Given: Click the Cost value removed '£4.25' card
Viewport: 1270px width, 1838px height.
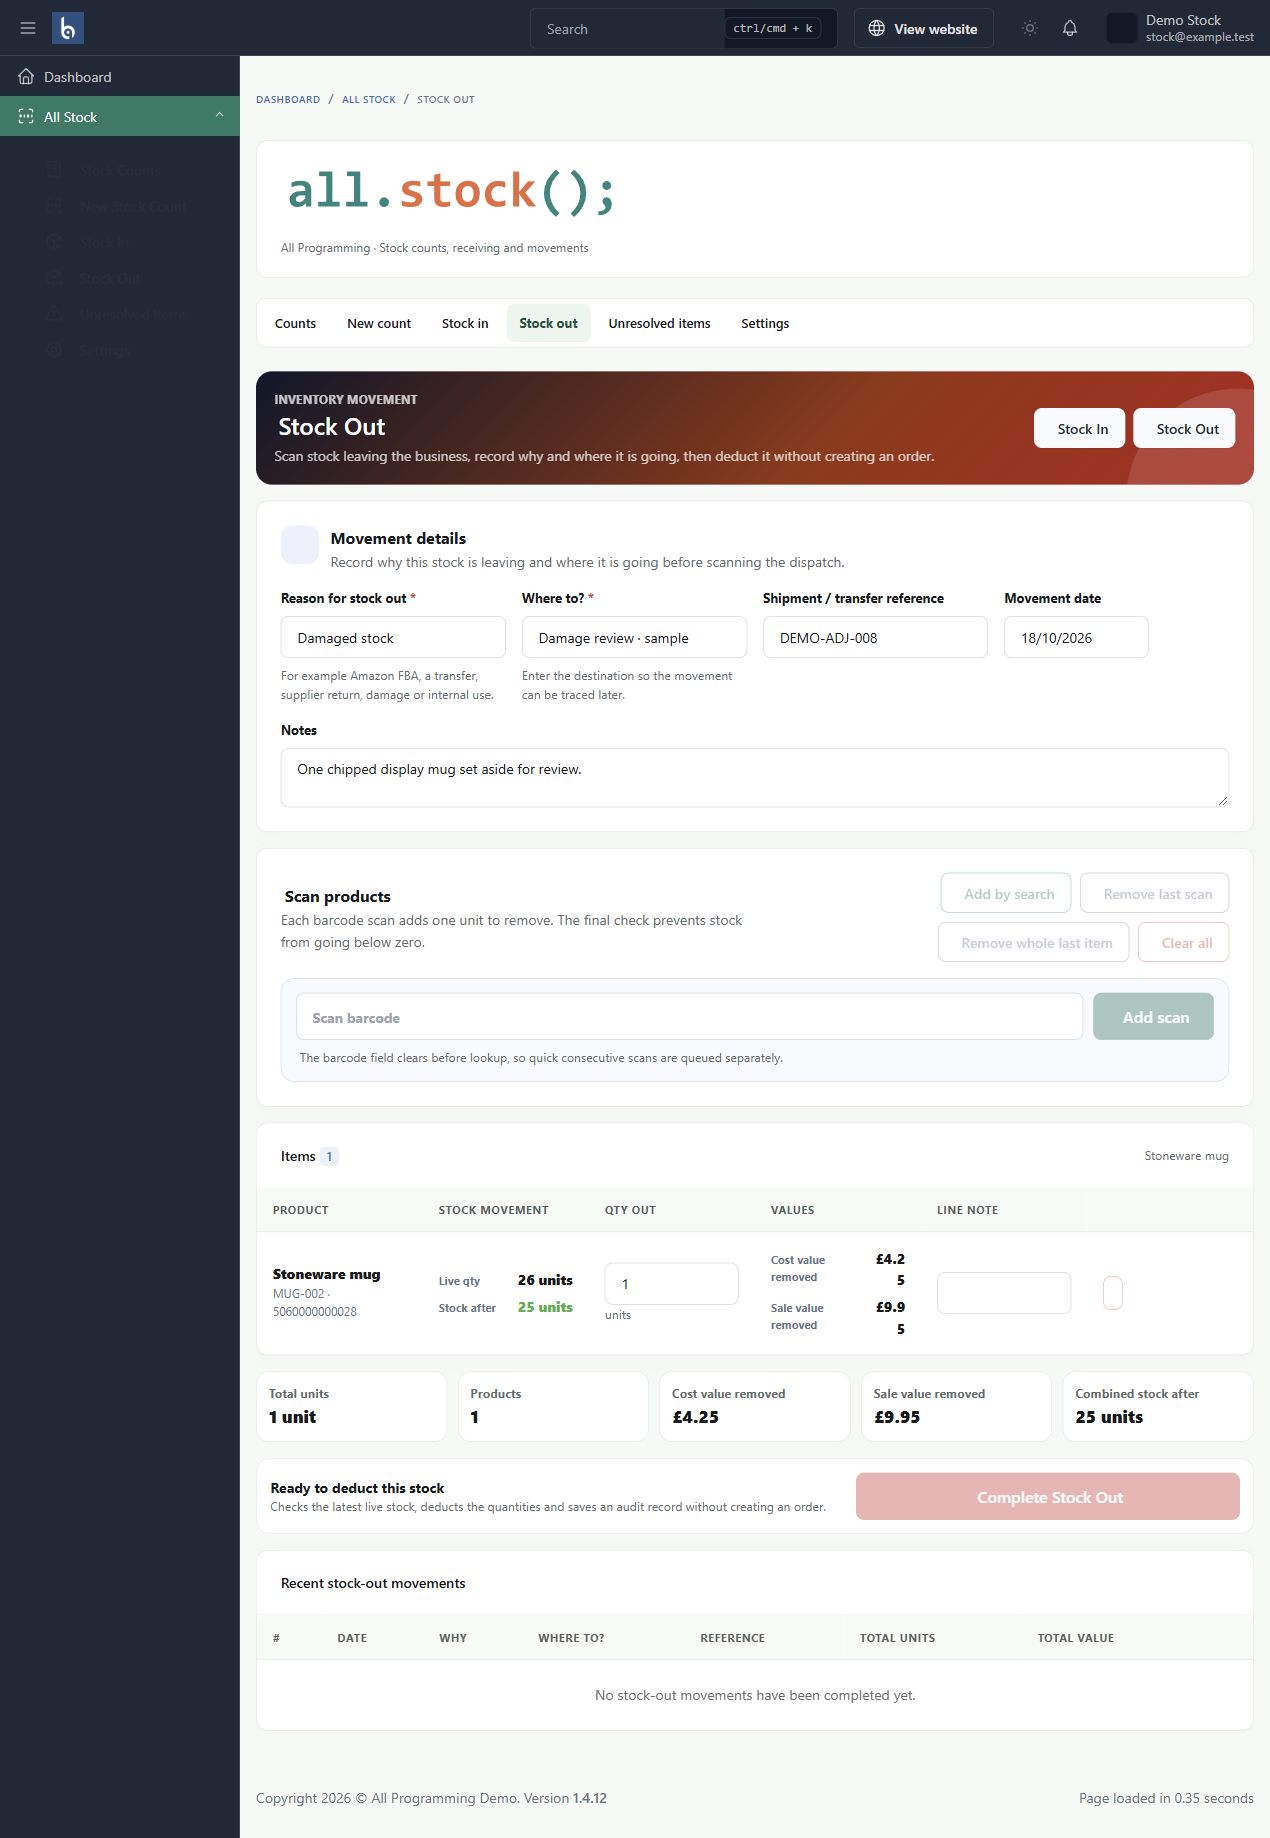Looking at the screenshot, I should [x=754, y=1407].
